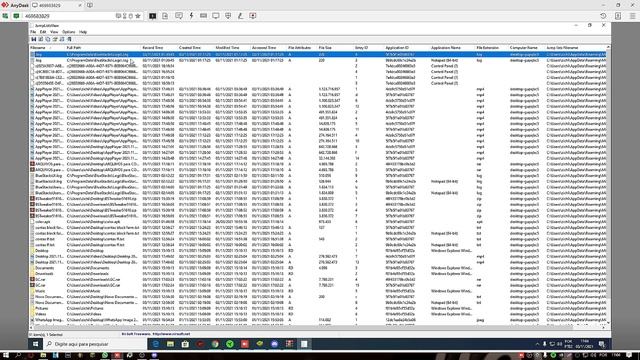The height and width of the screenshot is (360, 640).
Task: Open Google Chrome on remote taskbar
Action: (x=215, y=344)
